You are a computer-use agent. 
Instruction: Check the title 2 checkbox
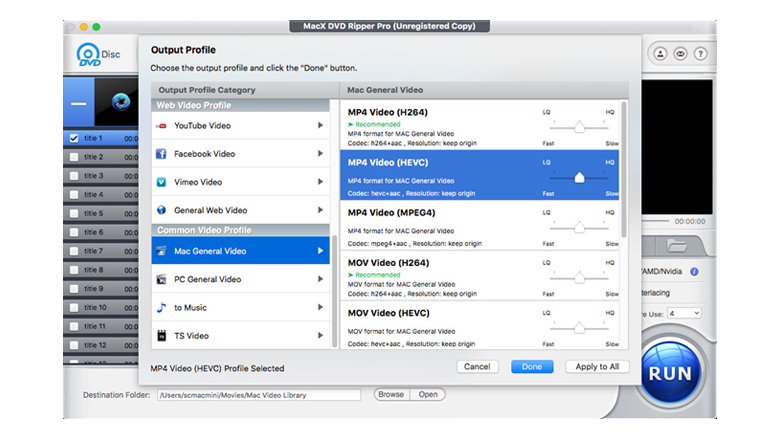pyautogui.click(x=74, y=157)
